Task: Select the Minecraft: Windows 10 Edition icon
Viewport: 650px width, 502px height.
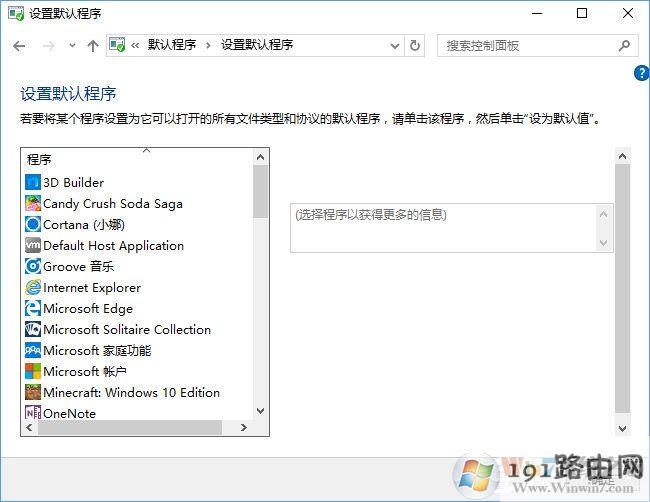Action: (x=33, y=392)
